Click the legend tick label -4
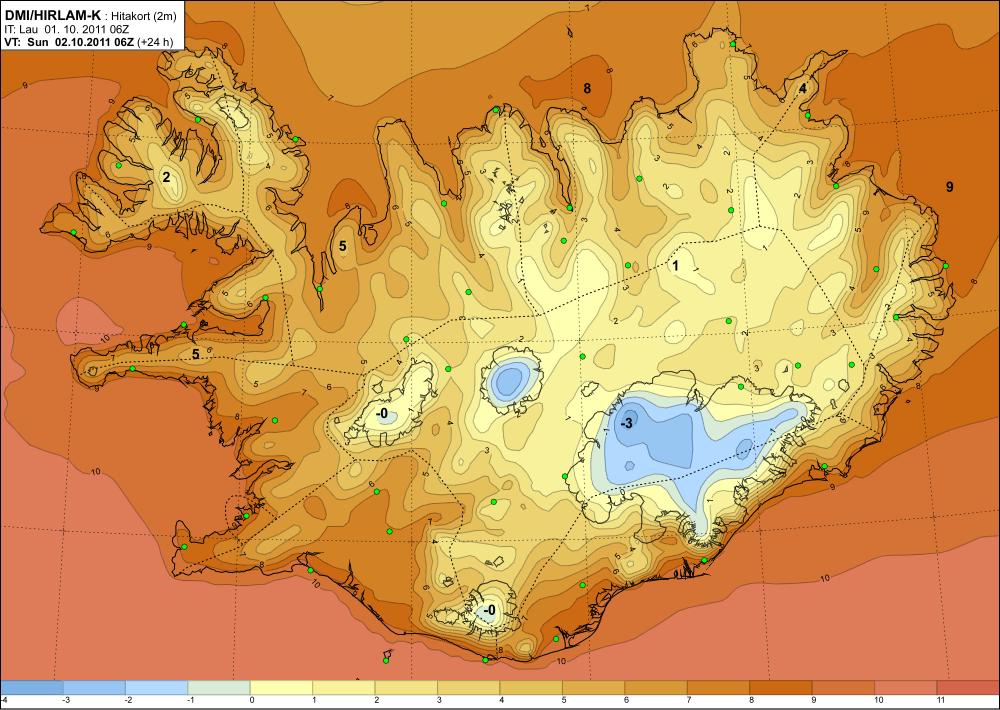Screen dimensions: 1000x710 5,700
